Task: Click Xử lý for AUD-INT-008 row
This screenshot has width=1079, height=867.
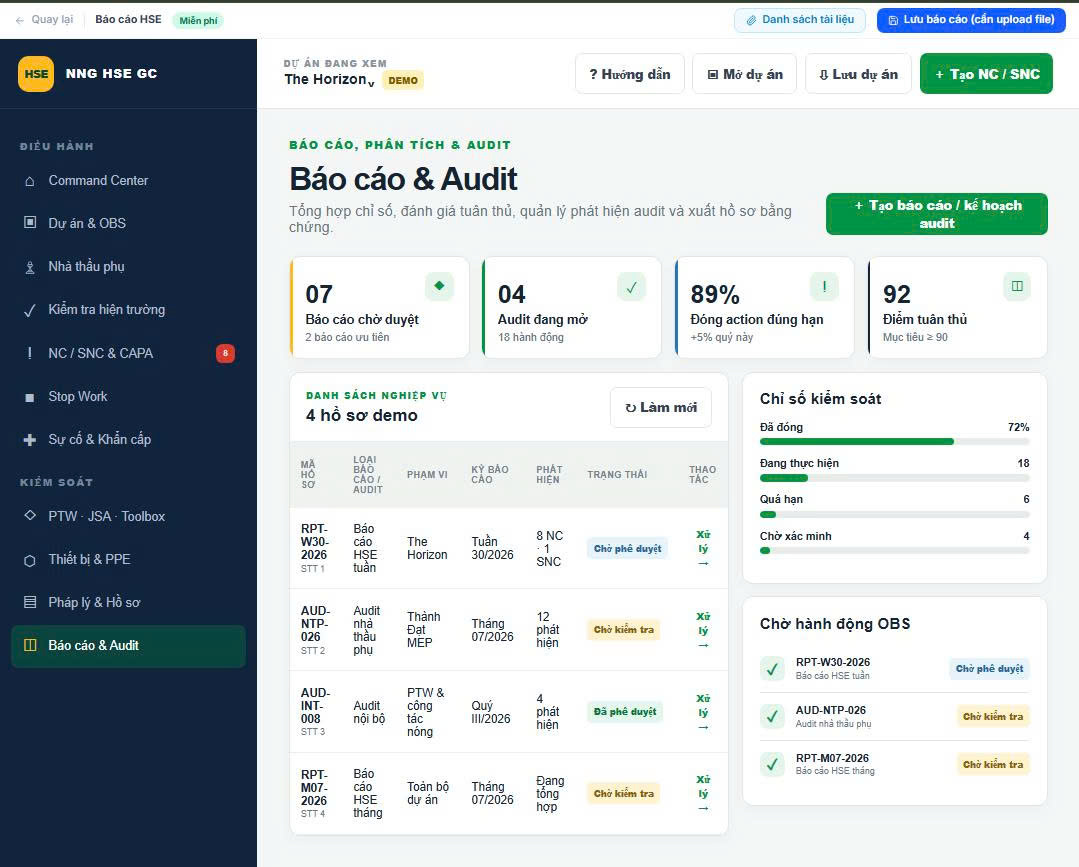Action: click(703, 712)
